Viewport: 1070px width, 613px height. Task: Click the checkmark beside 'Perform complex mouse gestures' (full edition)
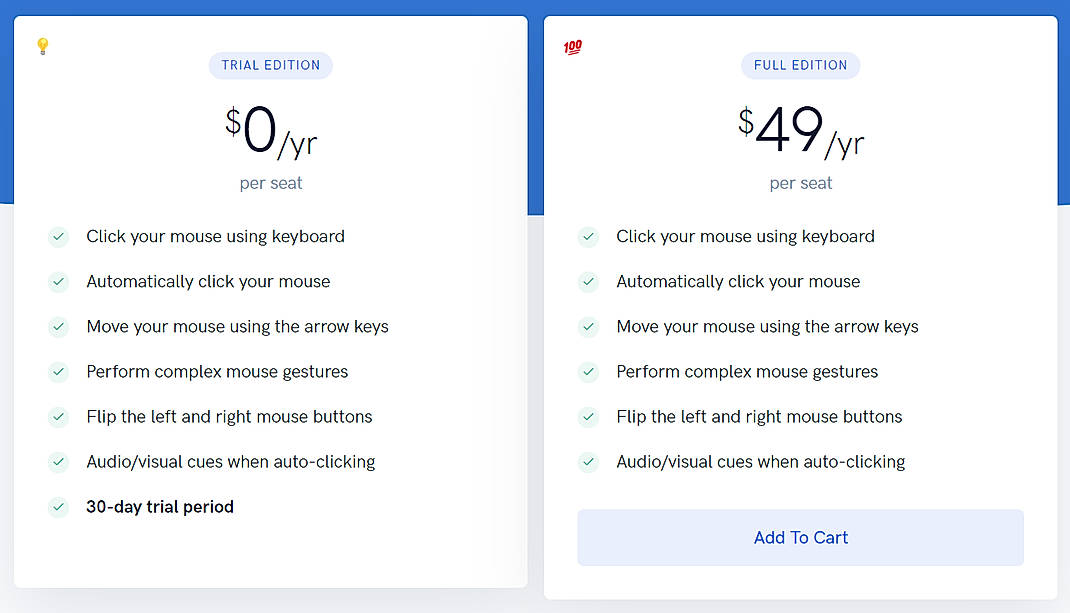pos(588,372)
